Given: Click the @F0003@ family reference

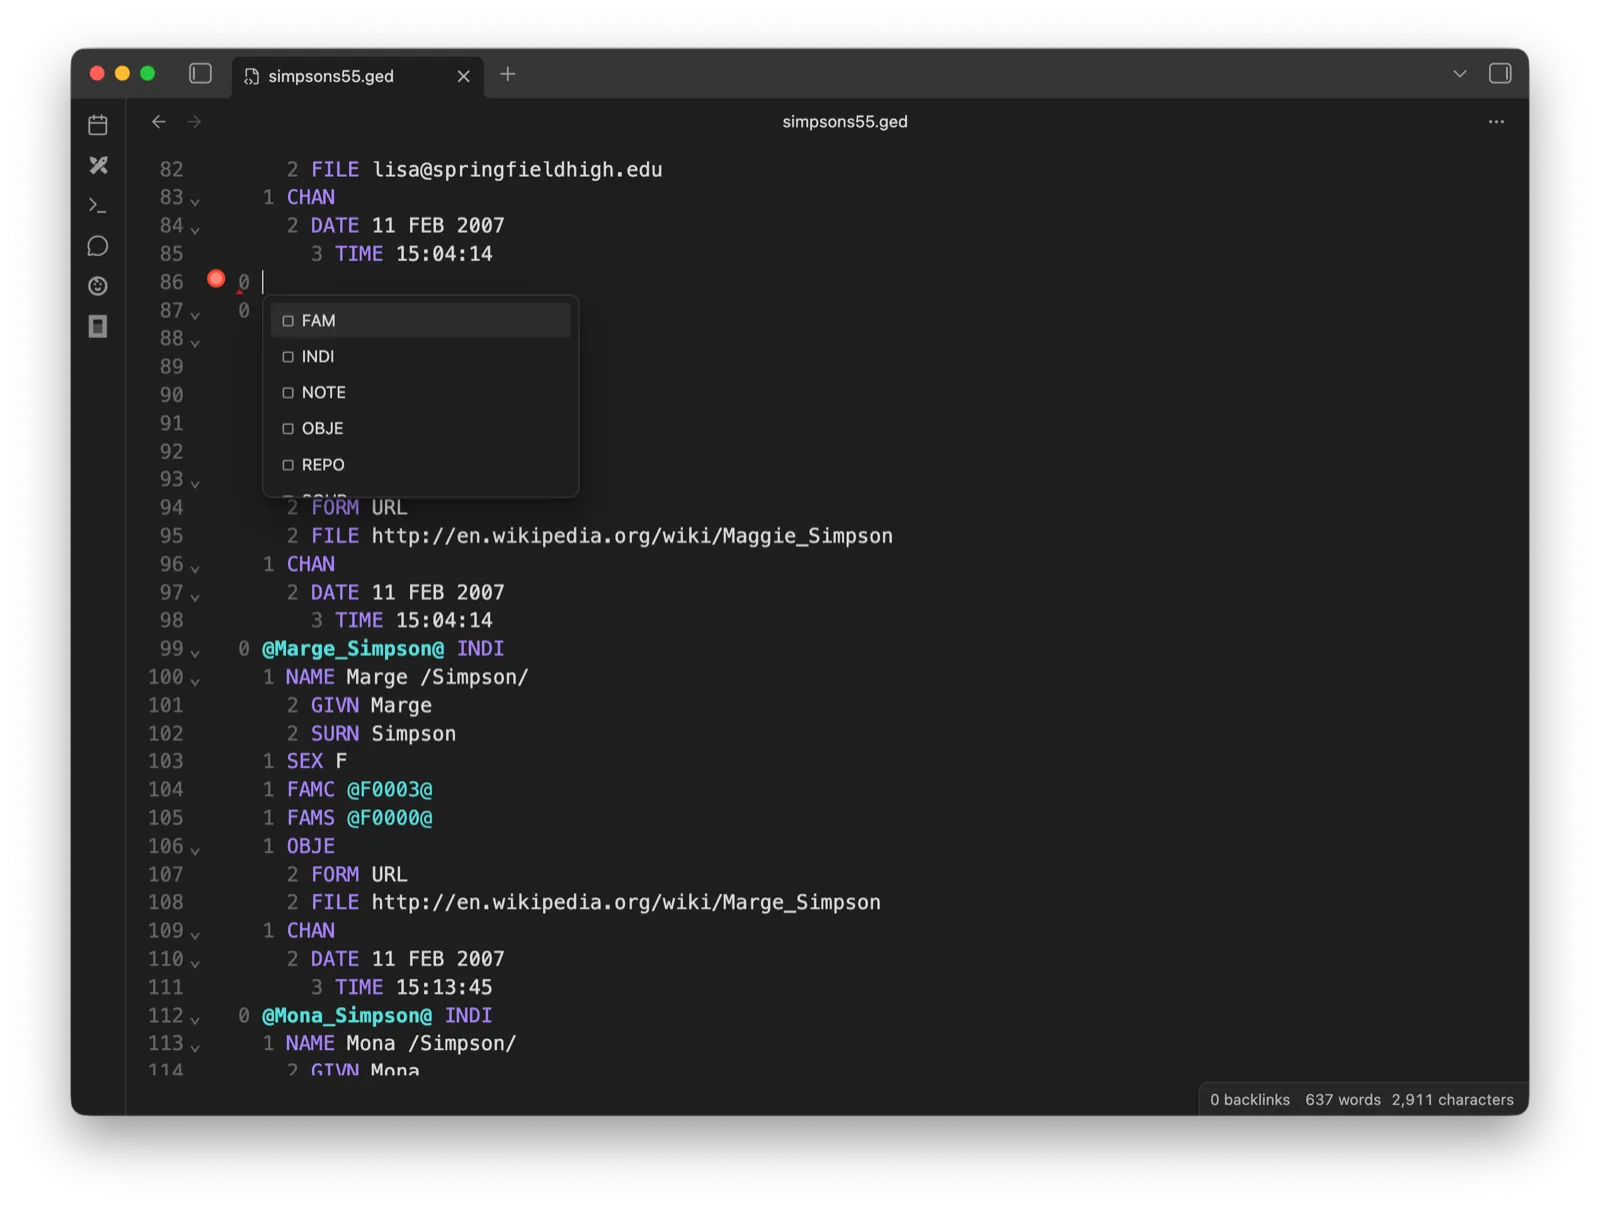Looking at the screenshot, I should (390, 790).
